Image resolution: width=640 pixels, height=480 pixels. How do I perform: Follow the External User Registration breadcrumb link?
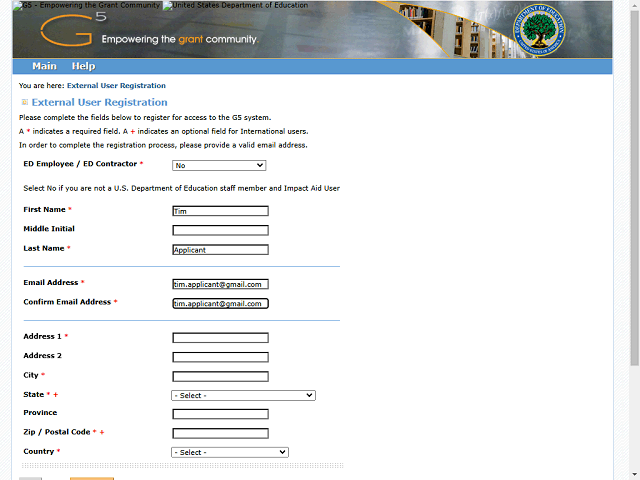coord(116,86)
